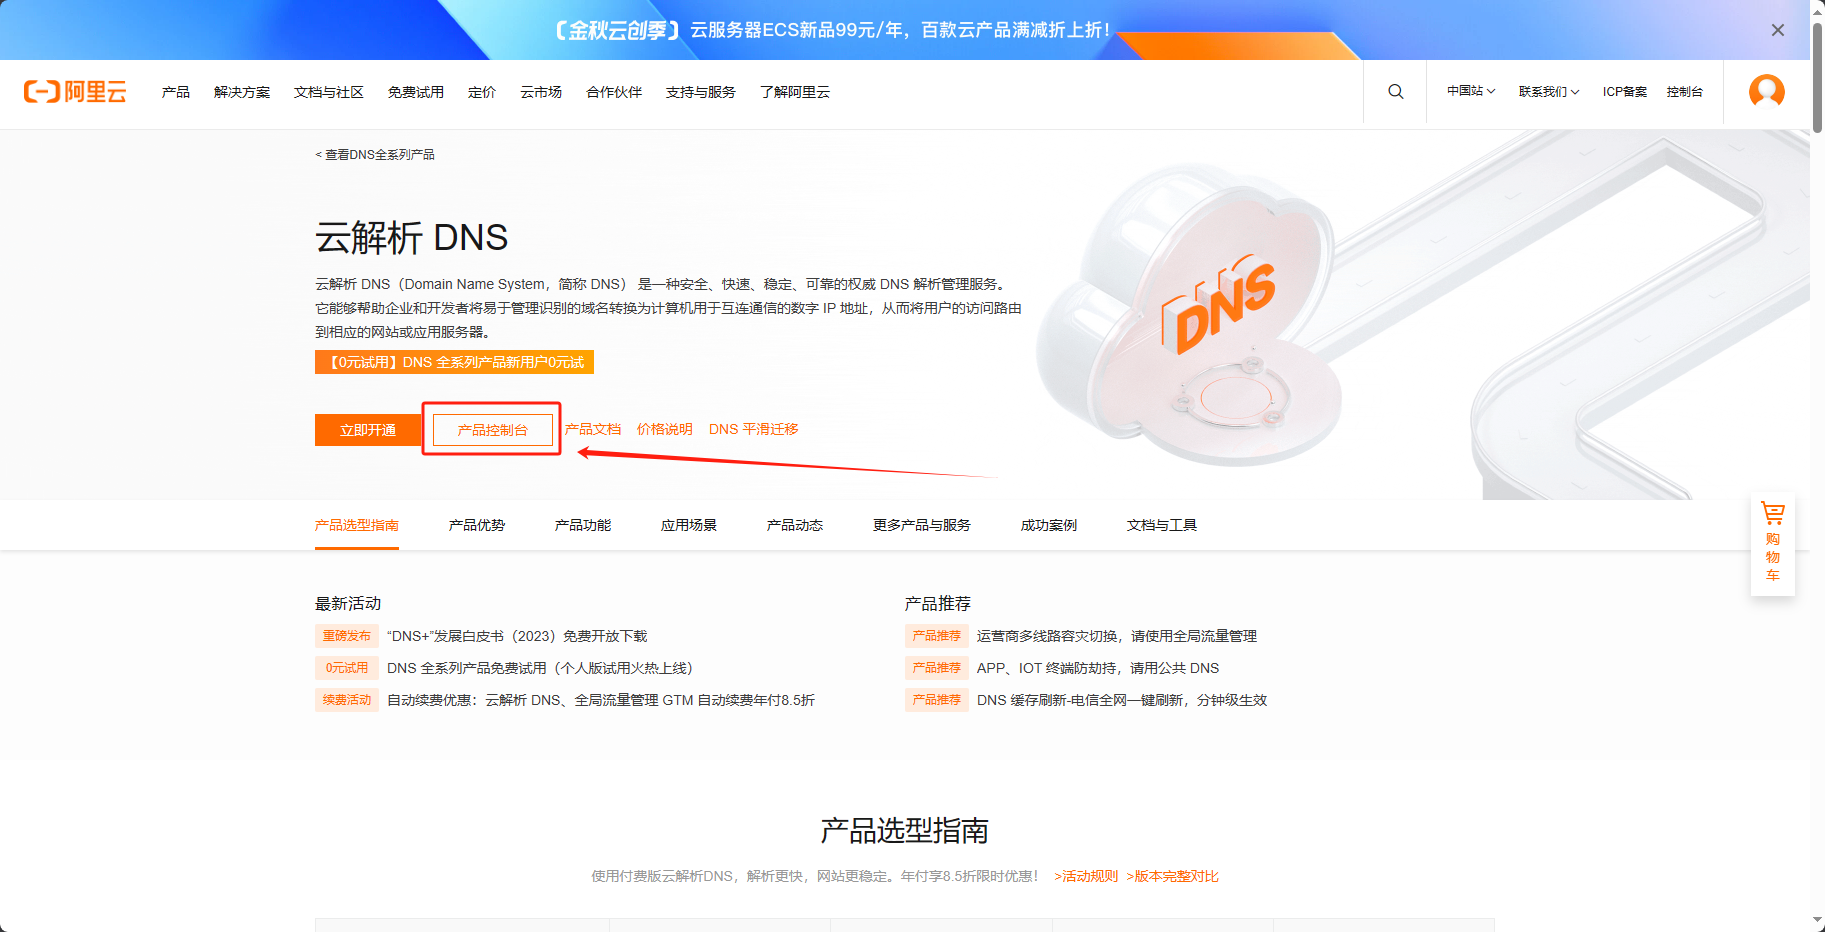Close the top promotion banner
This screenshot has width=1825, height=932.
1778,30
